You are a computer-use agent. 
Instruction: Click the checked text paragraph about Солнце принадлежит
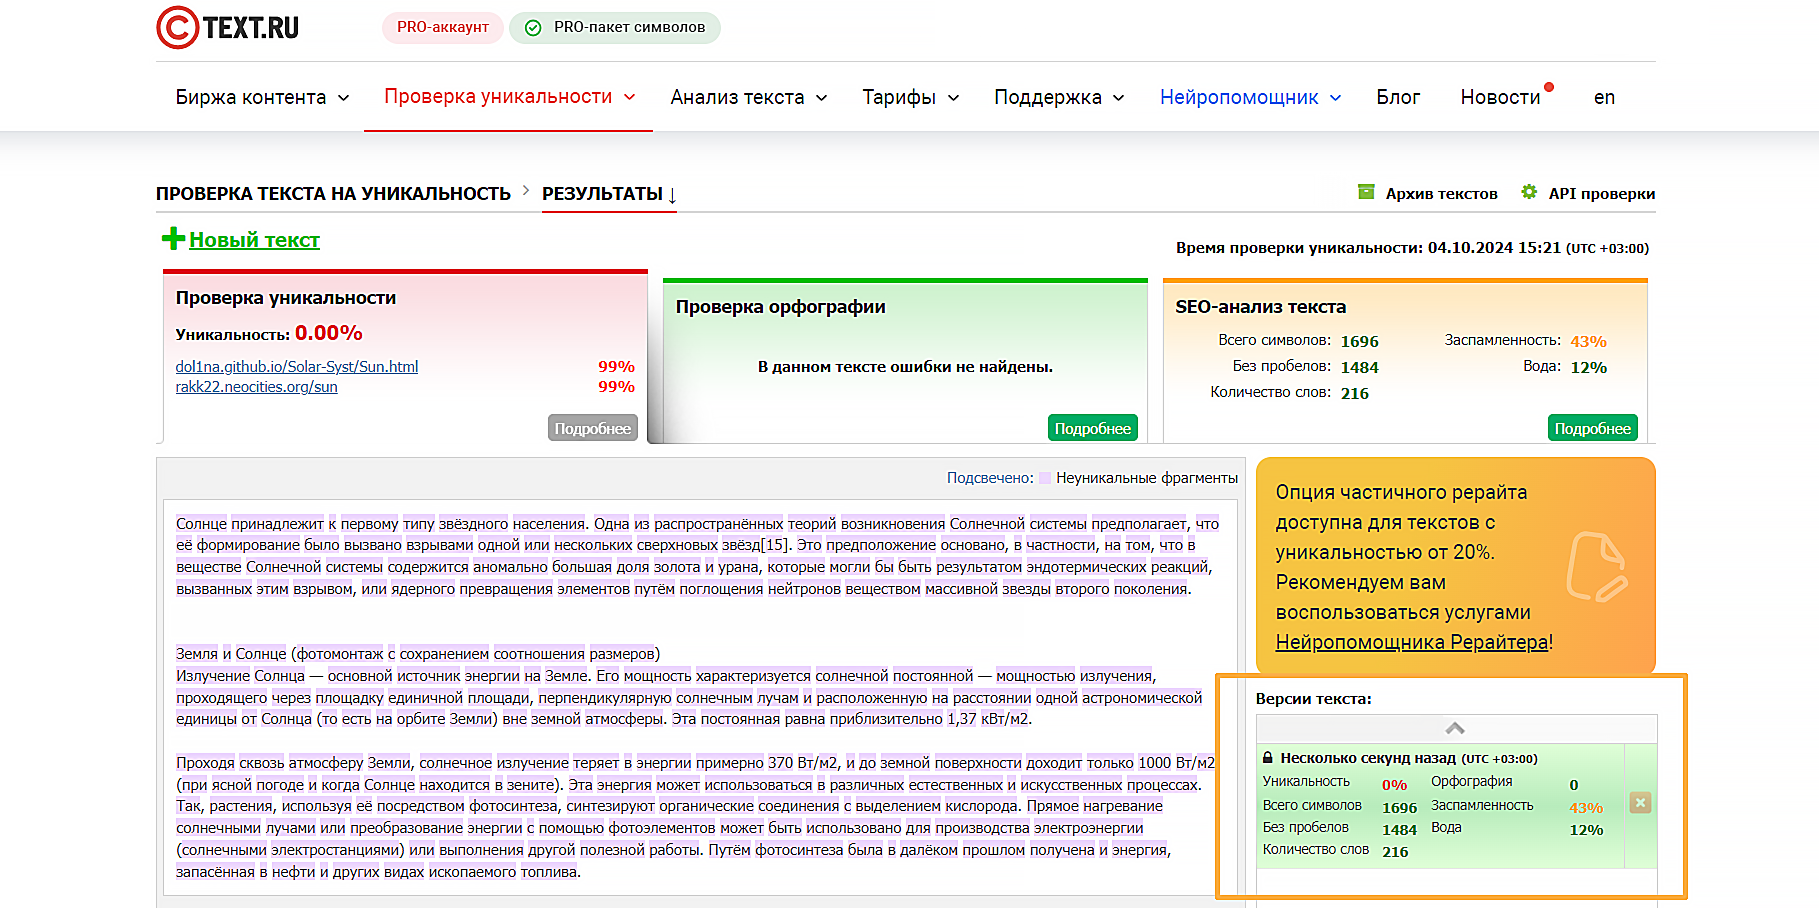pyautogui.click(x=697, y=556)
